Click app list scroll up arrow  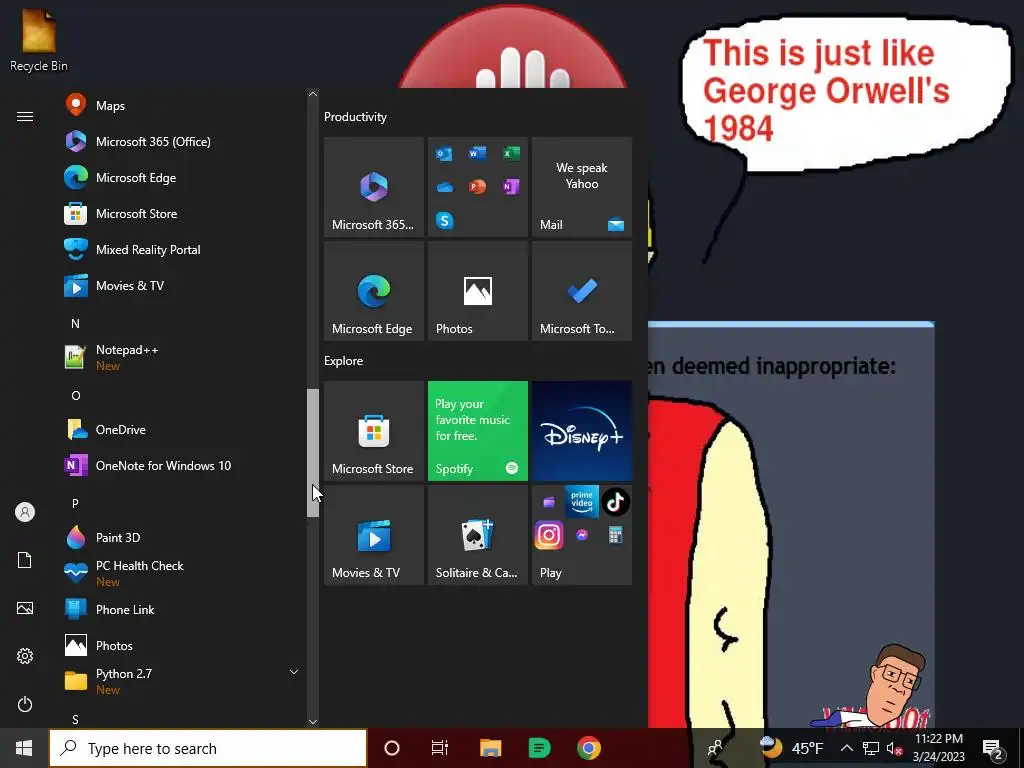(313, 94)
